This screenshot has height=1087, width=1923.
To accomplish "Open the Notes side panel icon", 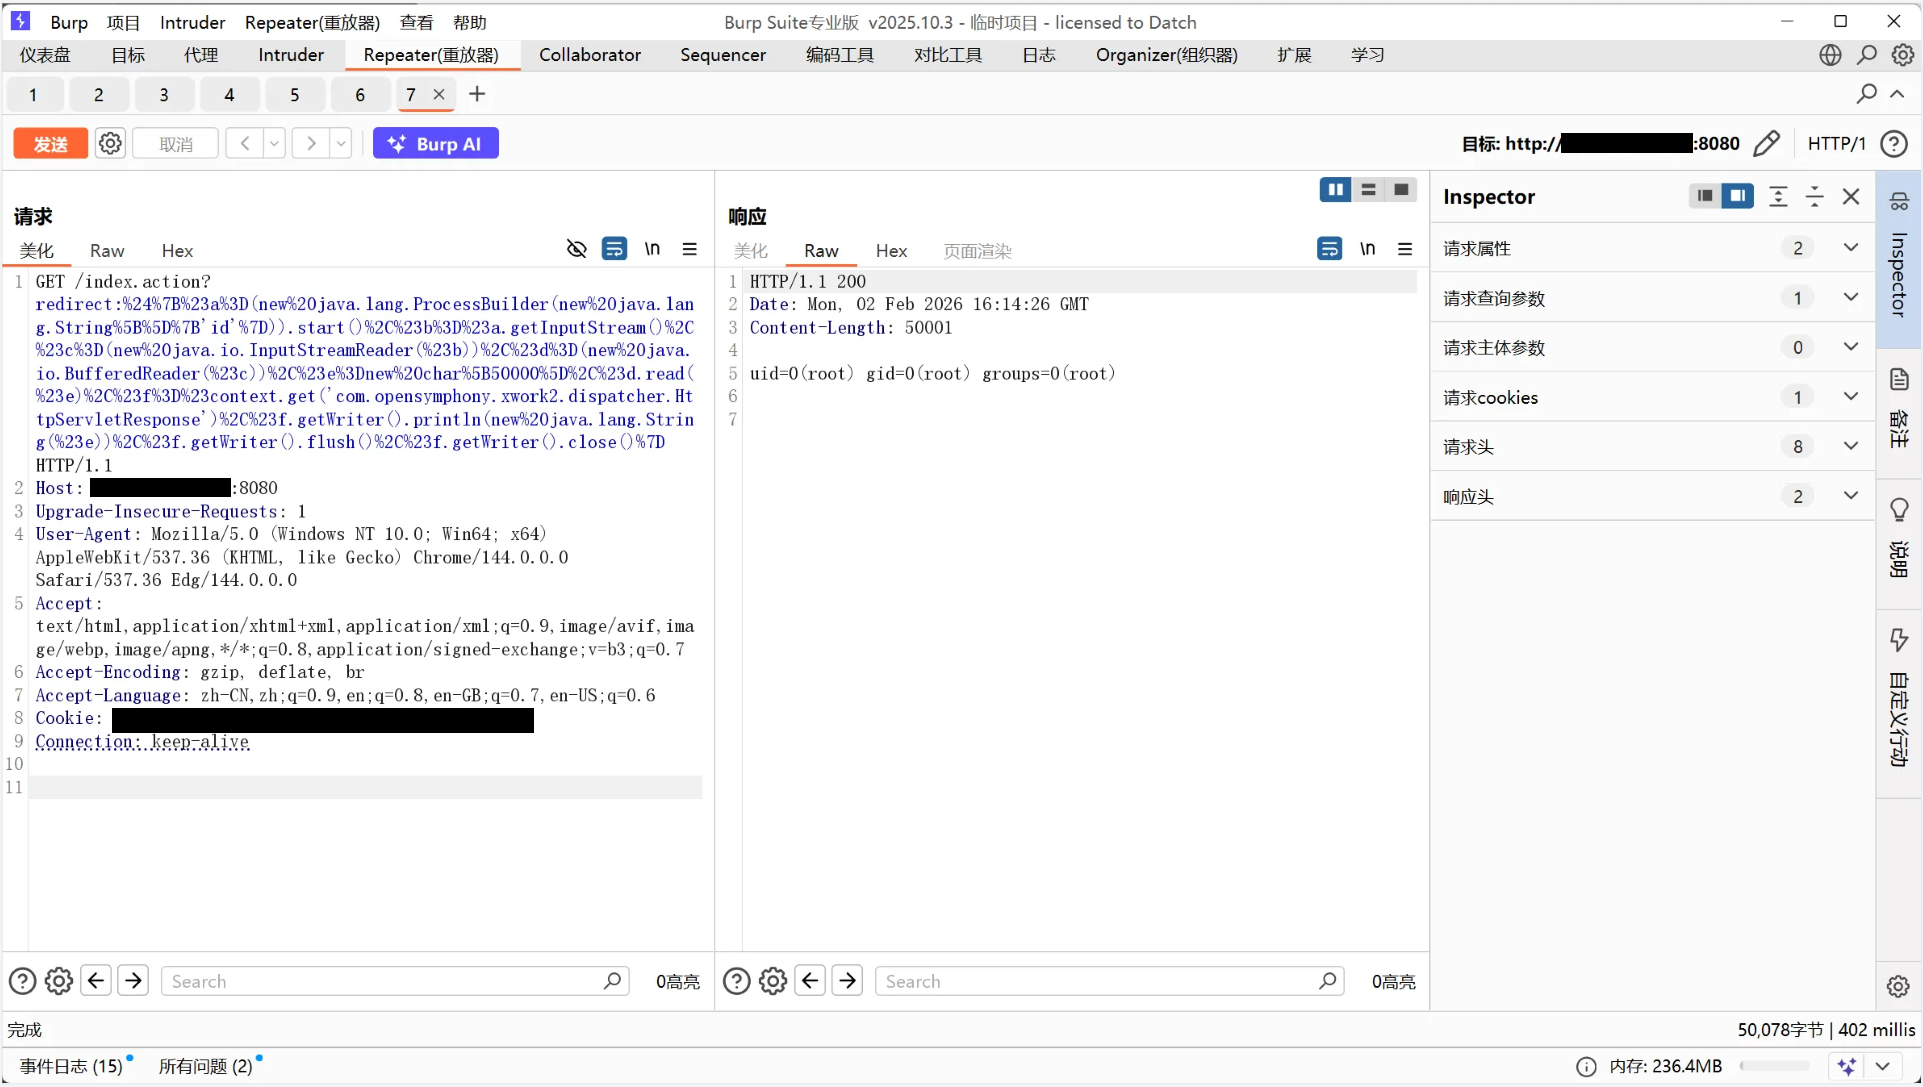I will (x=1899, y=380).
